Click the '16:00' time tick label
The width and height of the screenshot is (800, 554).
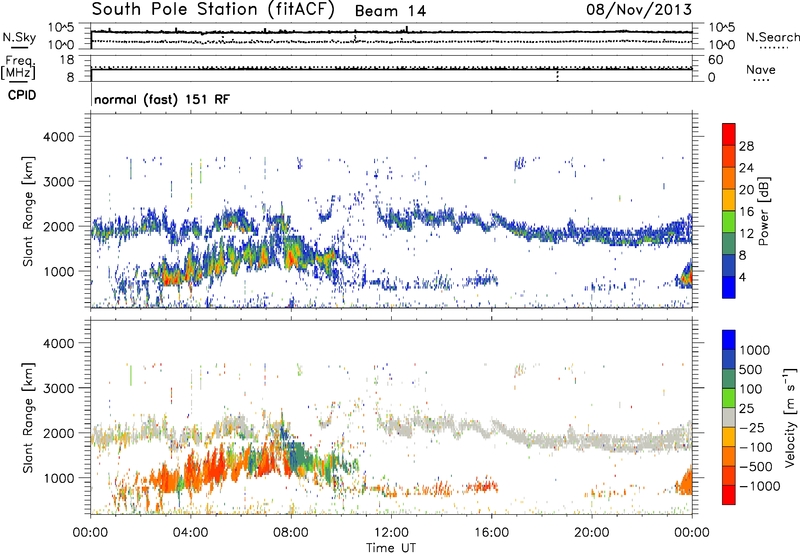(491, 533)
